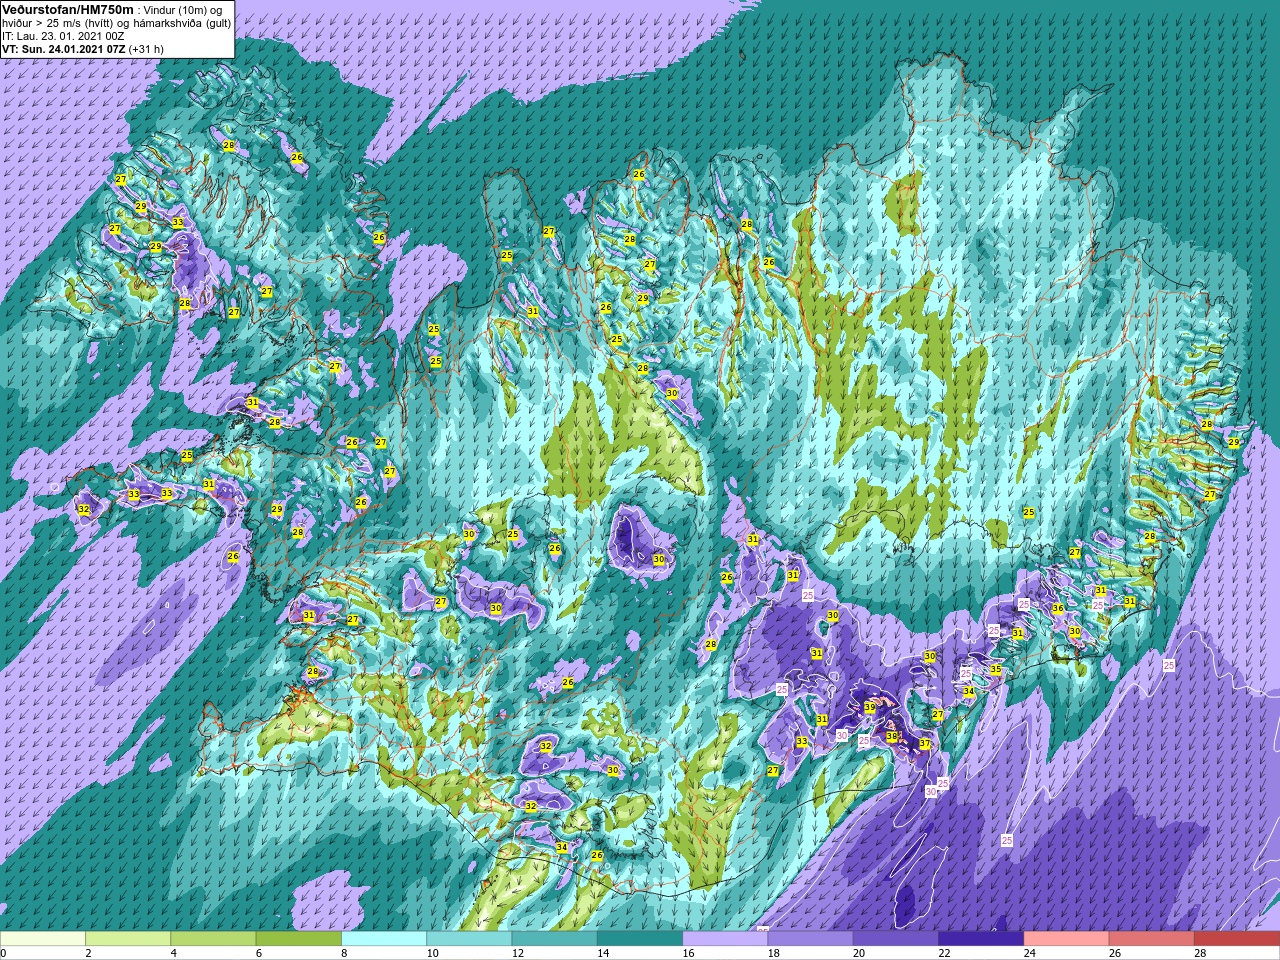Click the green 4–6 legend swatch
This screenshot has height=960, width=1280.
point(213,939)
